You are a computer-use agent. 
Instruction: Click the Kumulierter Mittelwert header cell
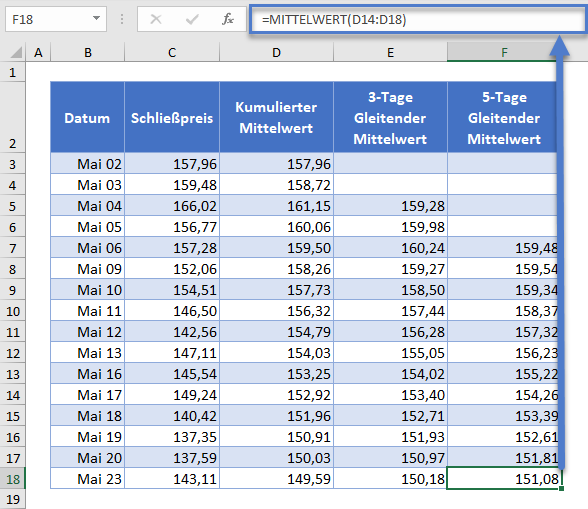point(276,117)
